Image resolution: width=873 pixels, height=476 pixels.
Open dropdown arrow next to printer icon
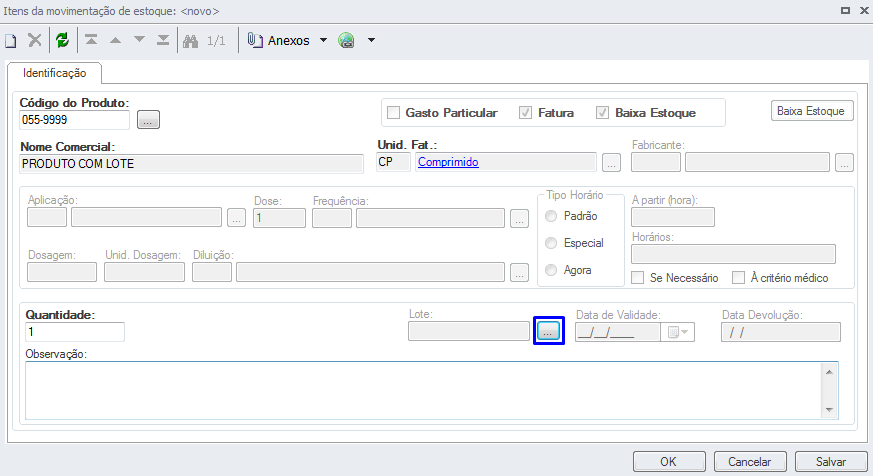pyautogui.click(x=371, y=40)
